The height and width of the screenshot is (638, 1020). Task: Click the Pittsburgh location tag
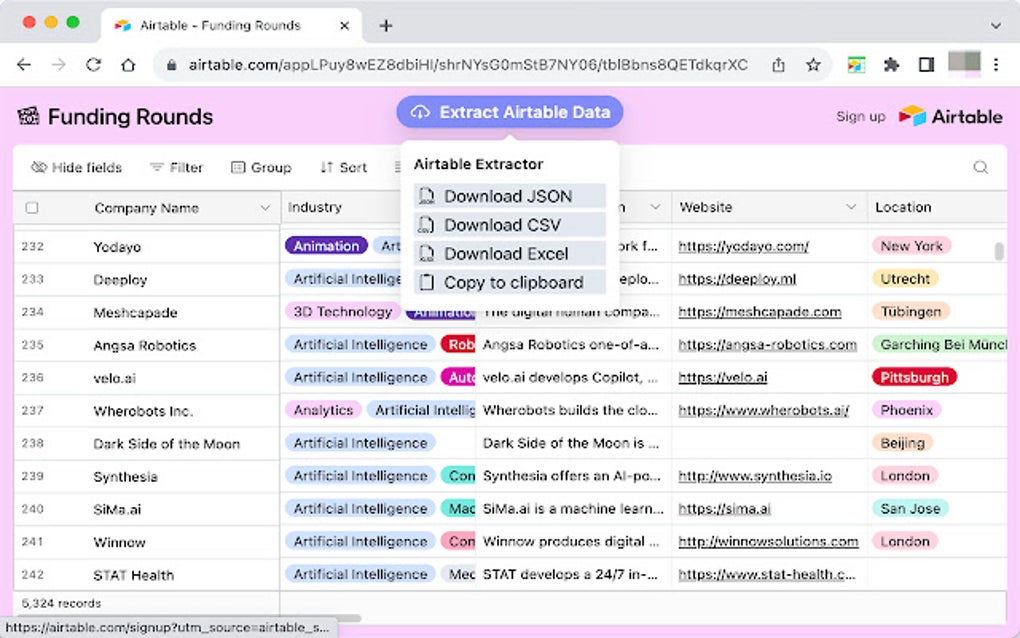913,377
